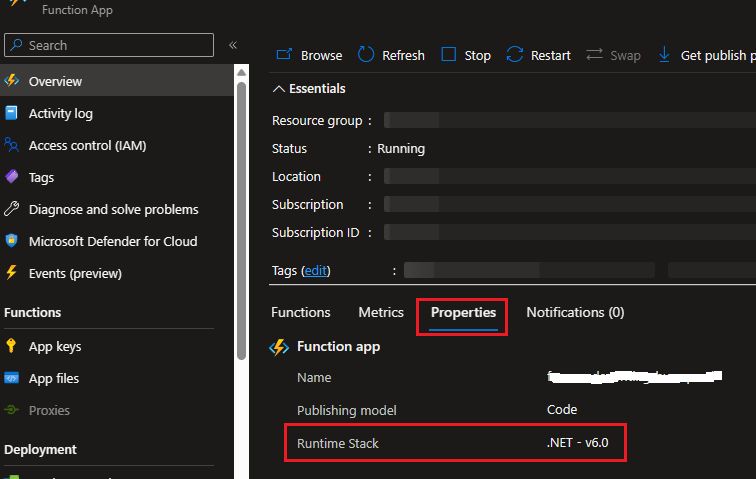Image resolution: width=756 pixels, height=479 pixels.
Task: Click the Browse toolbar button
Action: (x=309, y=55)
